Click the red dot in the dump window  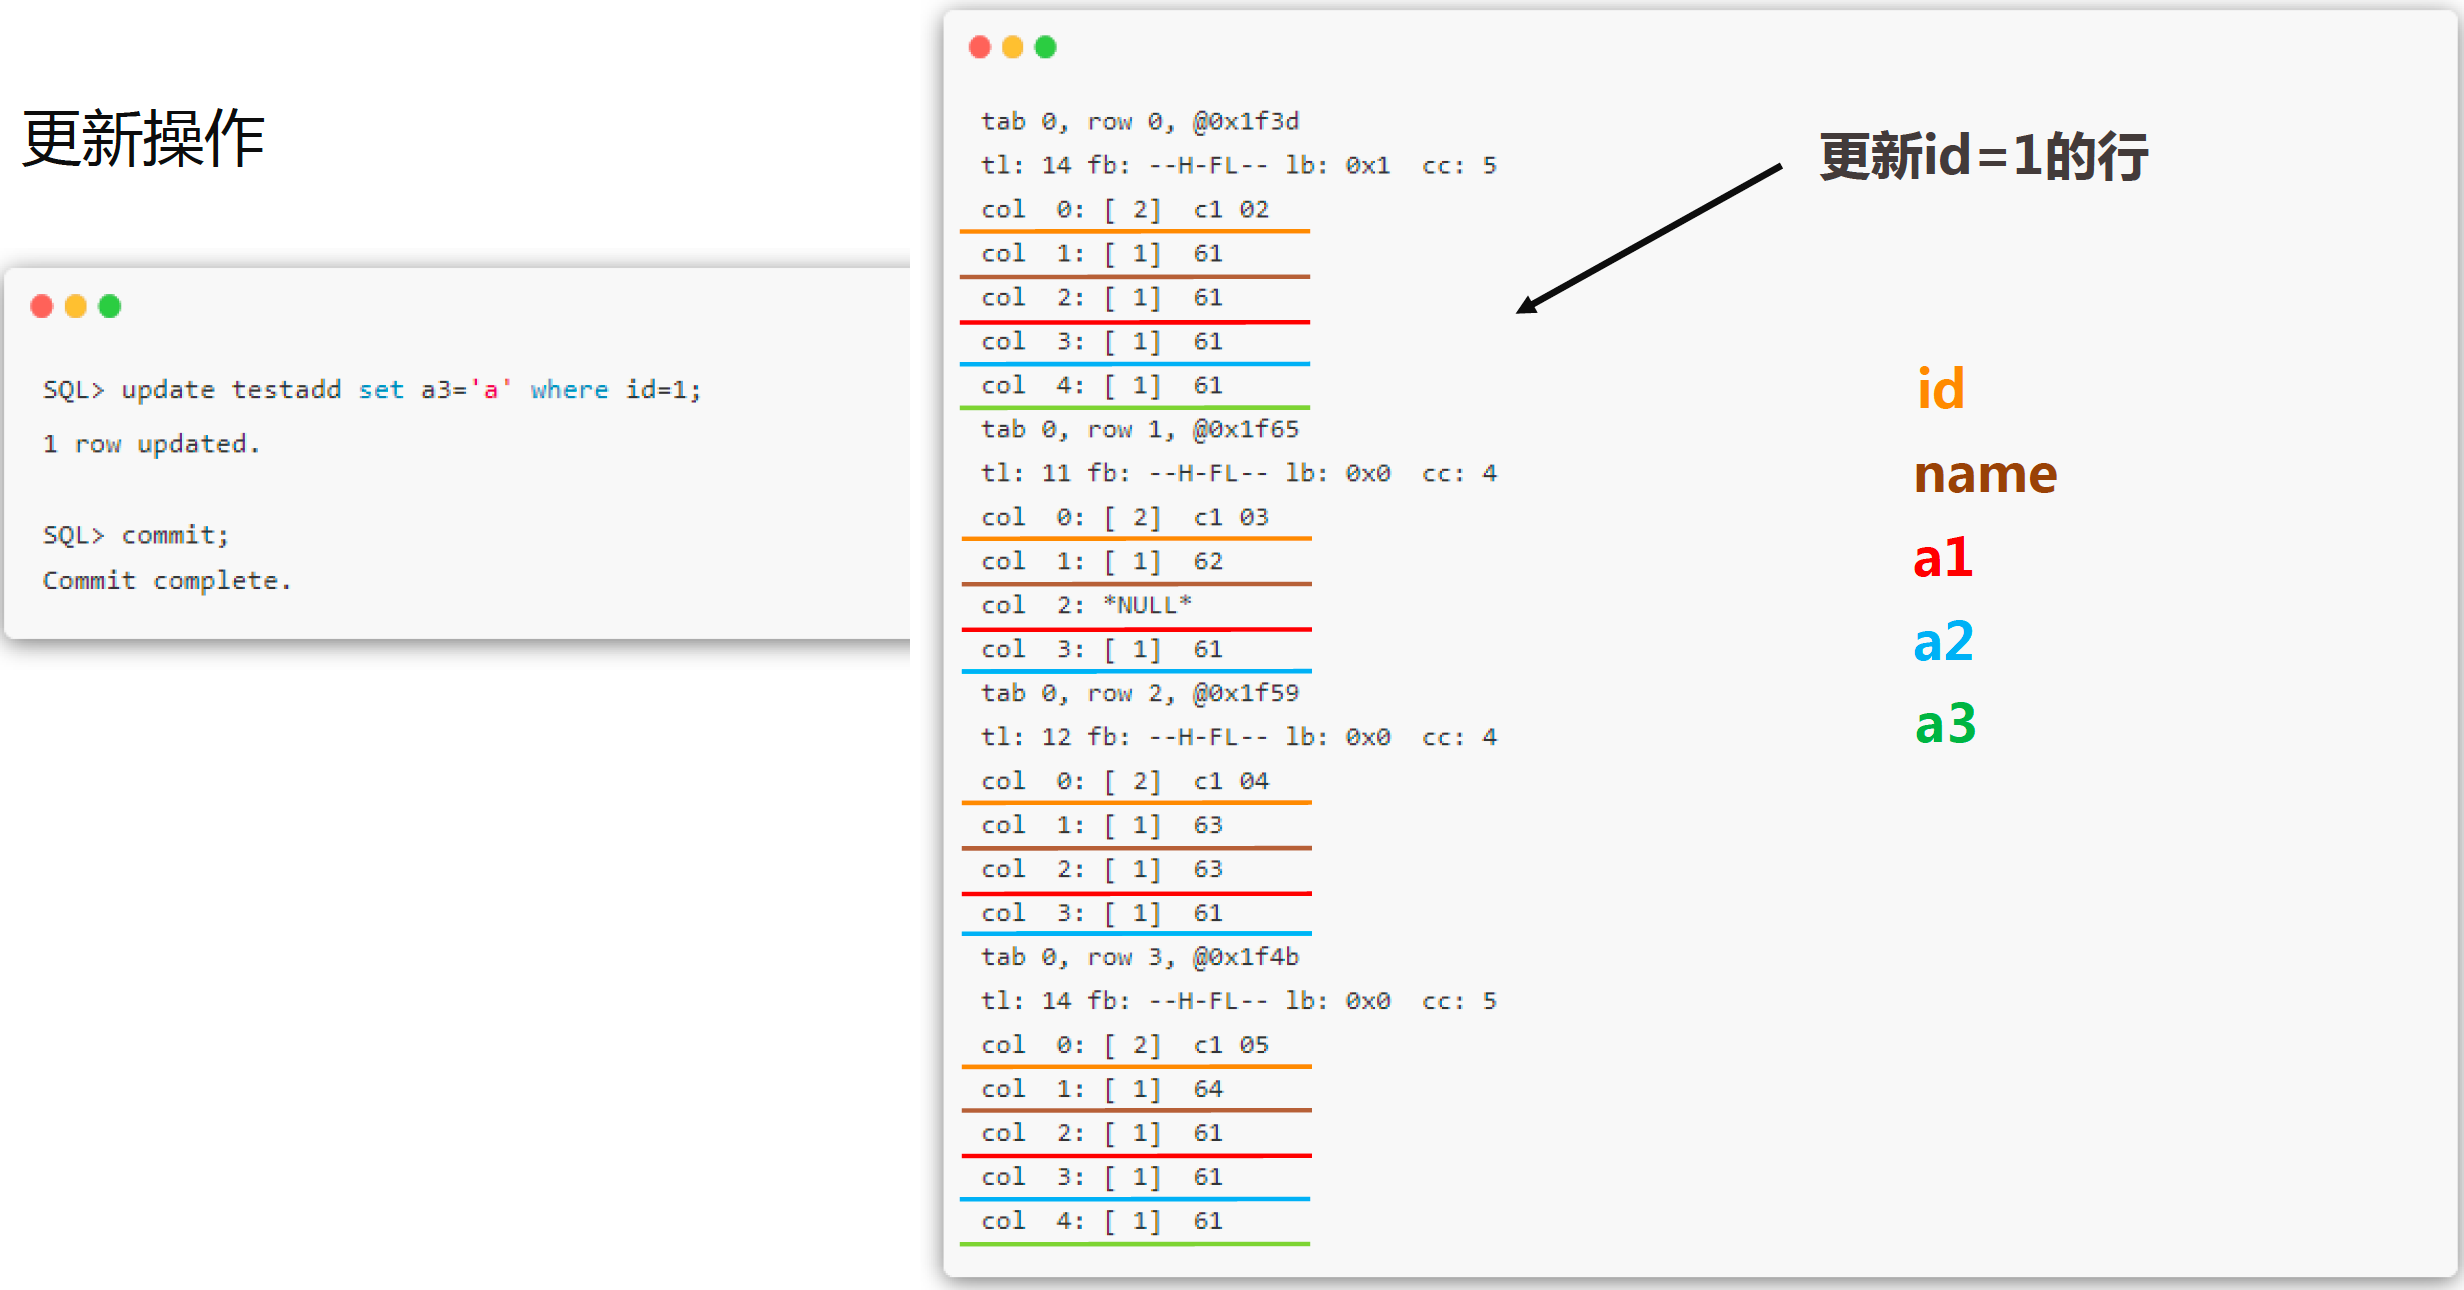pyautogui.click(x=980, y=47)
